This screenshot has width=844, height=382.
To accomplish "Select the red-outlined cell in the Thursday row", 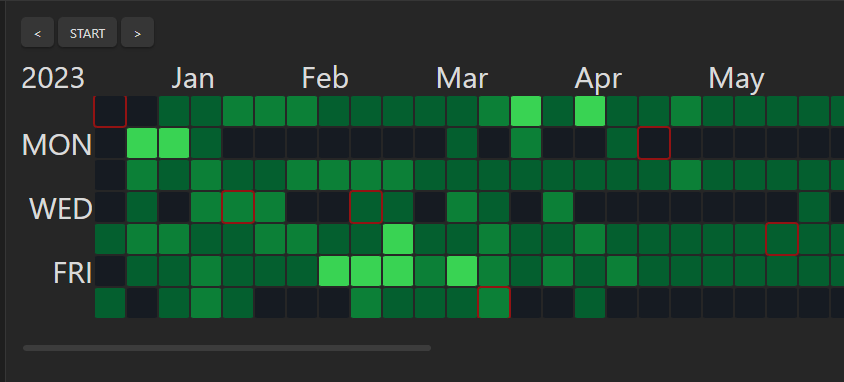I will (782, 239).
